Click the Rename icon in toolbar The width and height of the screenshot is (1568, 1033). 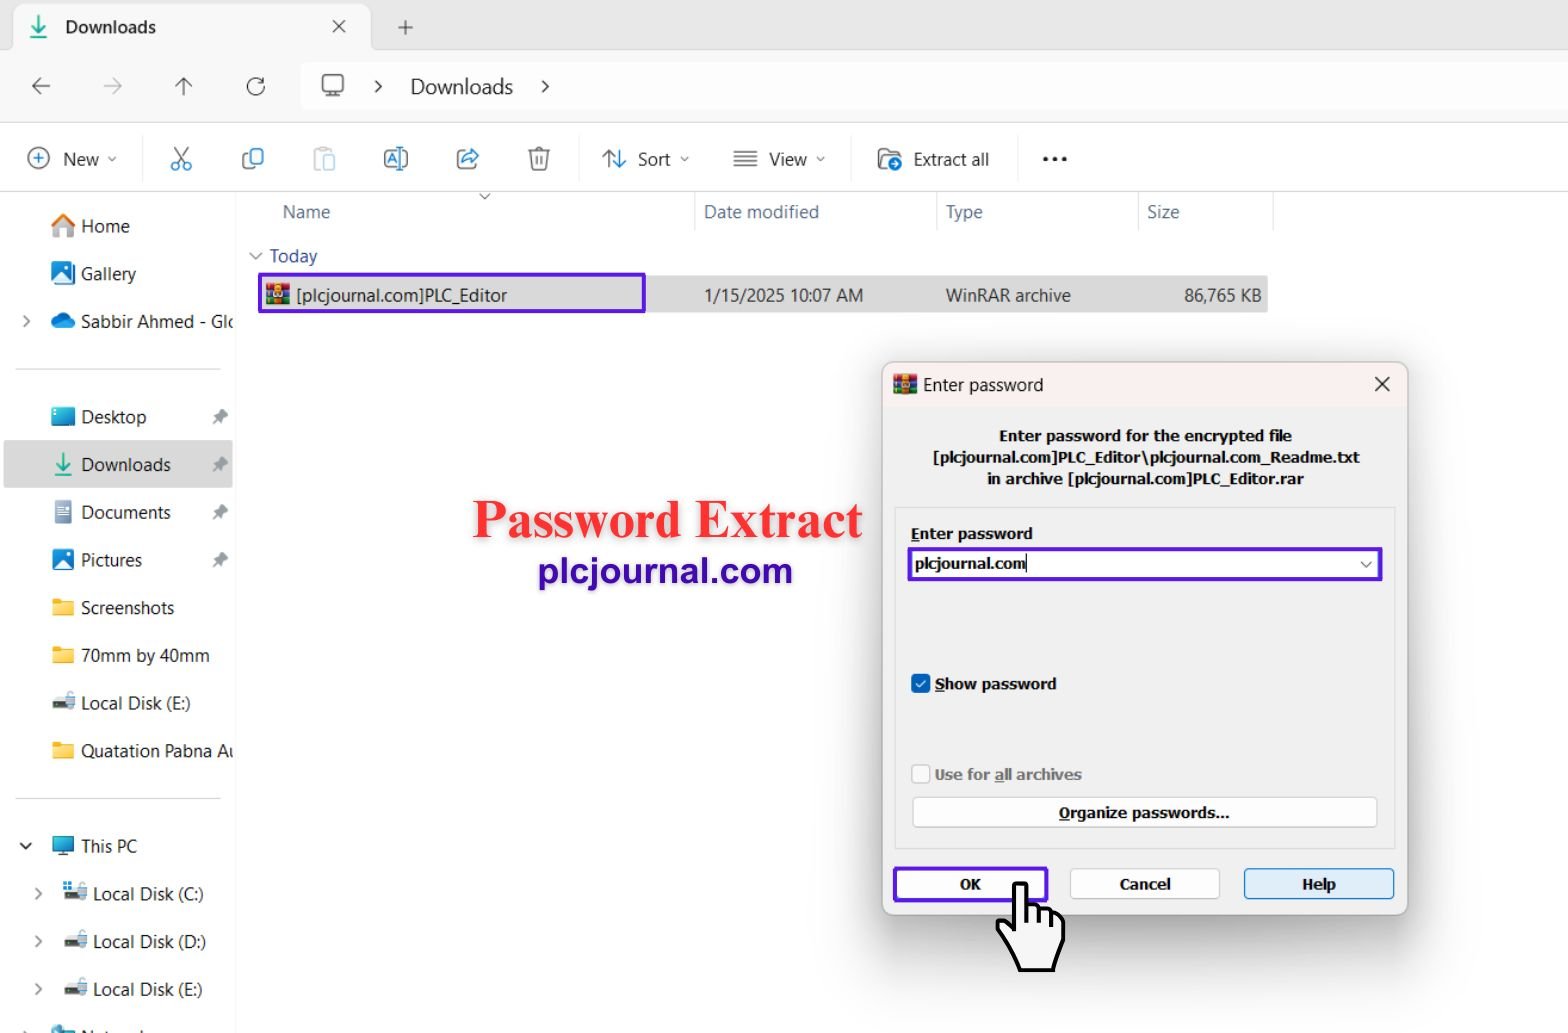click(396, 159)
